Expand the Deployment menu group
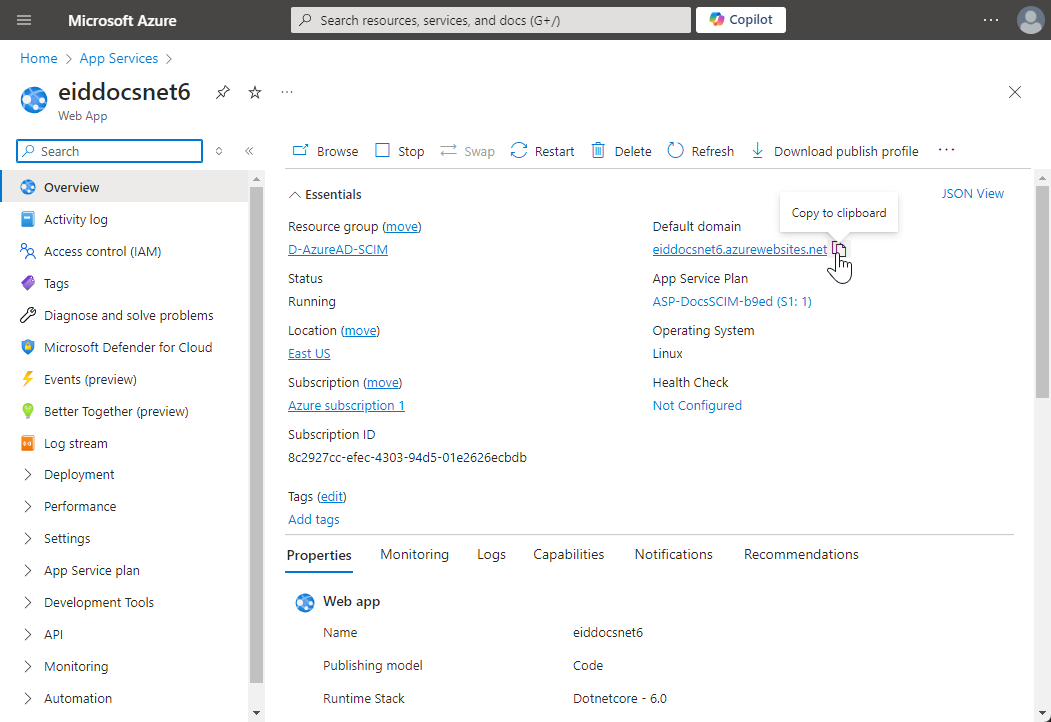 [79, 475]
